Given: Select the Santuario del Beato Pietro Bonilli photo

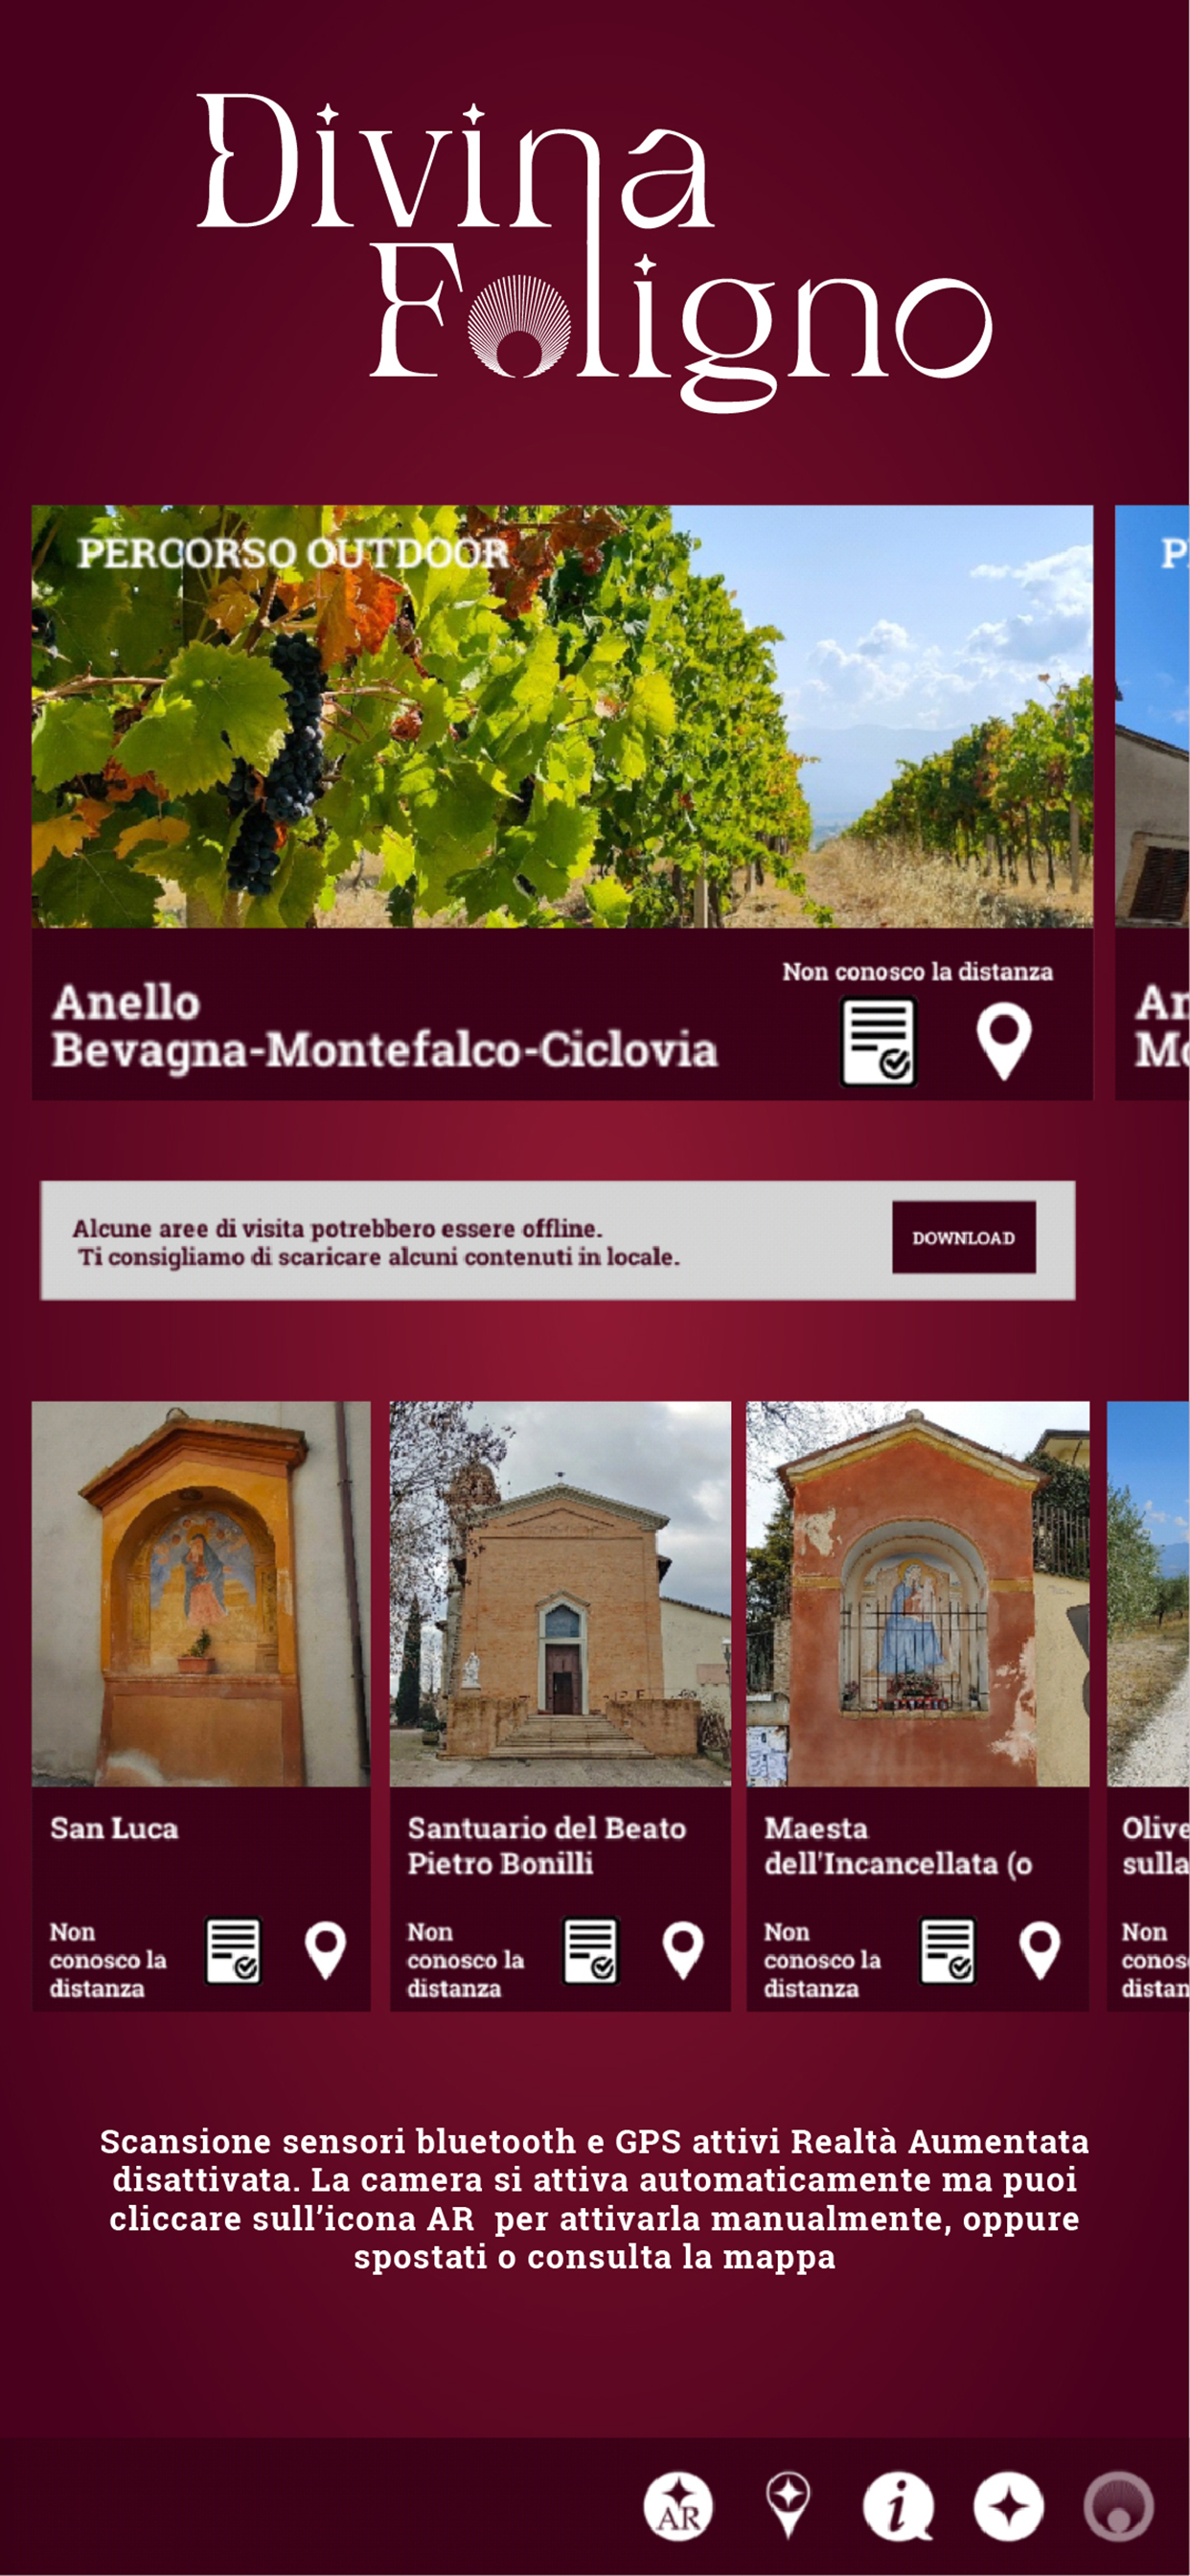Looking at the screenshot, I should (x=560, y=1594).
